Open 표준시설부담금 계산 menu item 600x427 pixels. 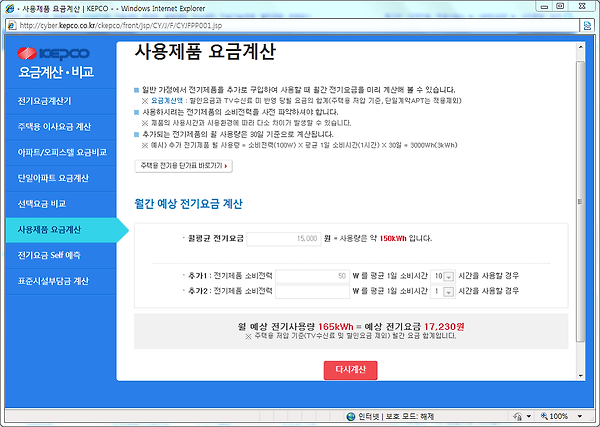point(53,281)
